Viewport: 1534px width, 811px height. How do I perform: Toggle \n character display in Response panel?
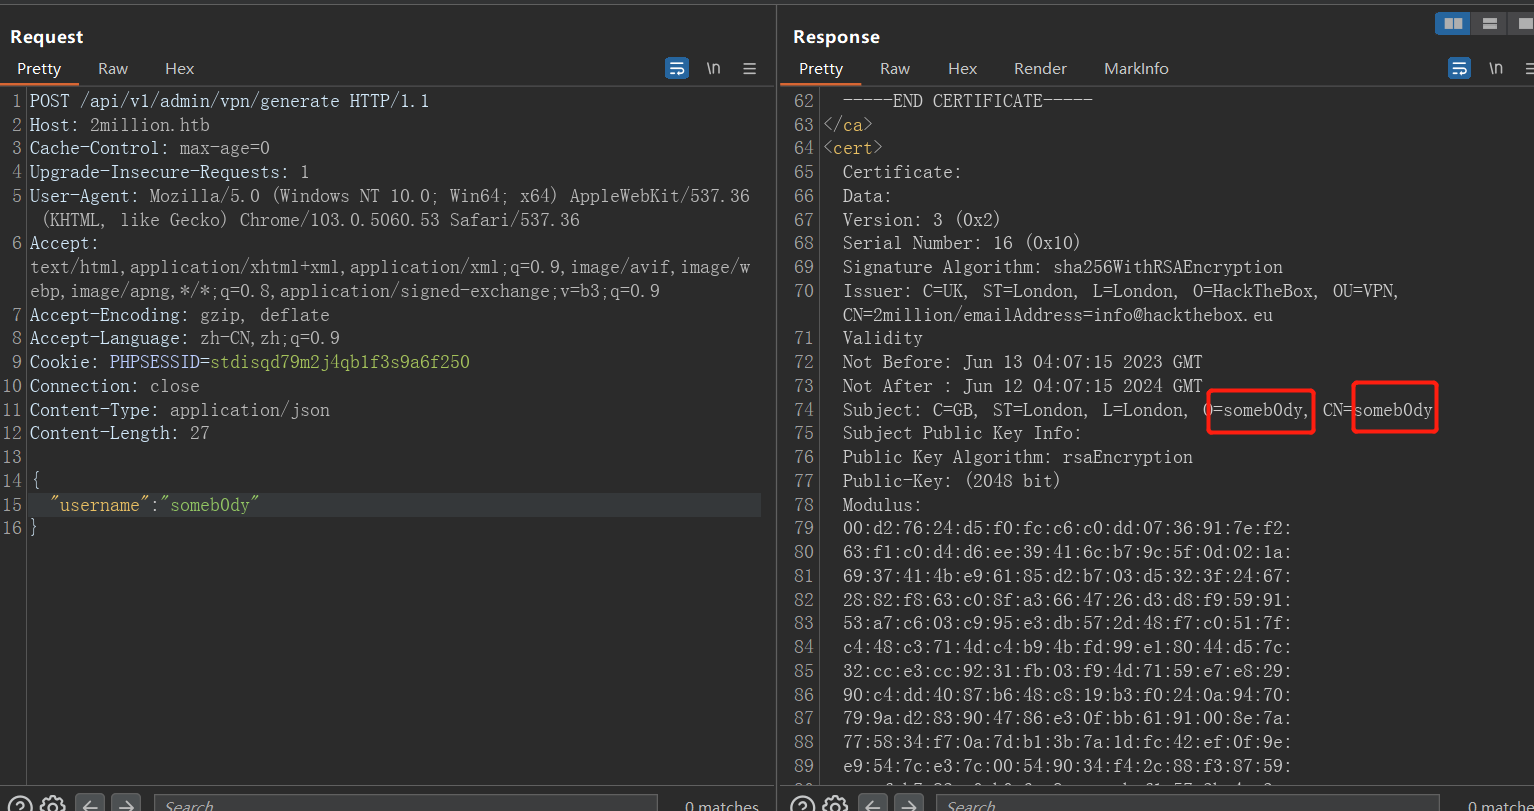pyautogui.click(x=1496, y=68)
